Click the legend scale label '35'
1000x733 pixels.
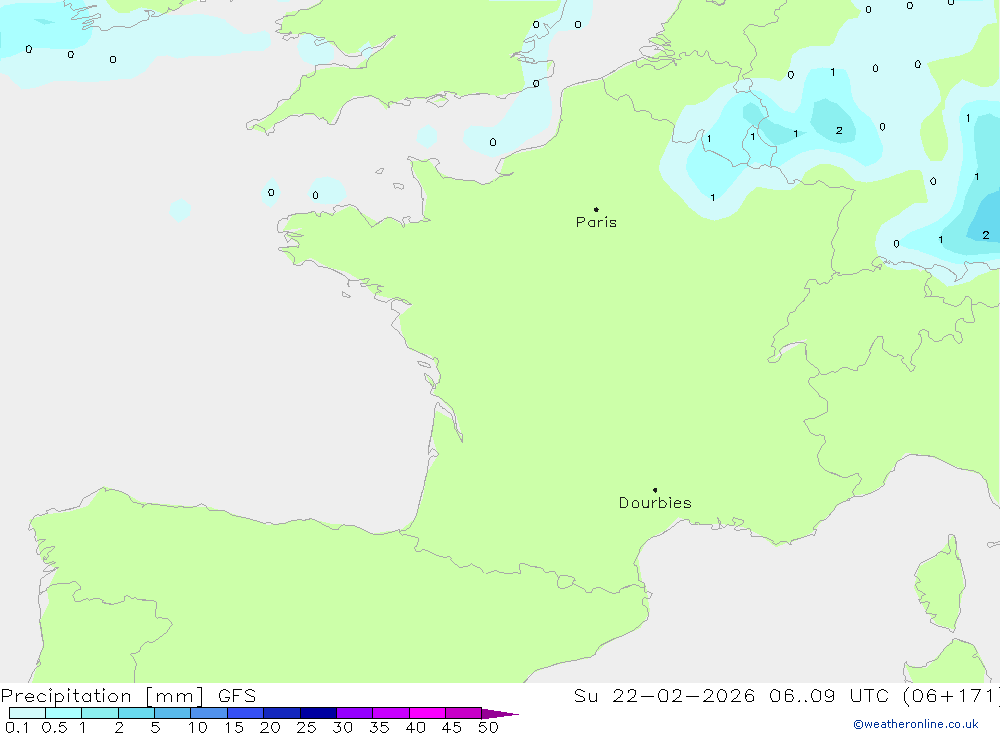click(379, 727)
